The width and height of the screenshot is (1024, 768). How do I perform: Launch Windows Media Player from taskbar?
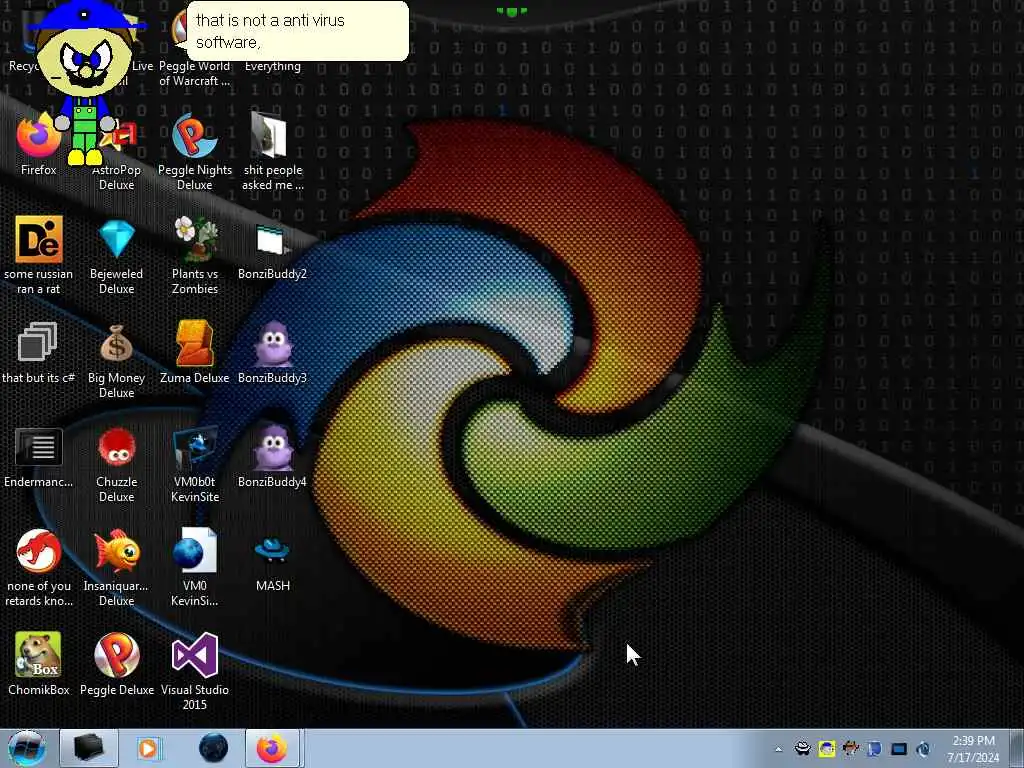point(148,748)
